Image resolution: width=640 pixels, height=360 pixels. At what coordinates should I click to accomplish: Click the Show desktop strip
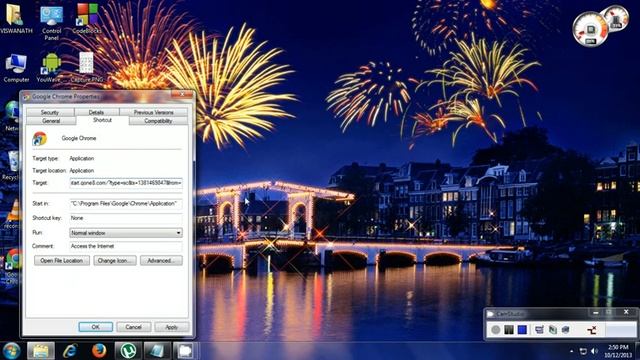click(638, 351)
